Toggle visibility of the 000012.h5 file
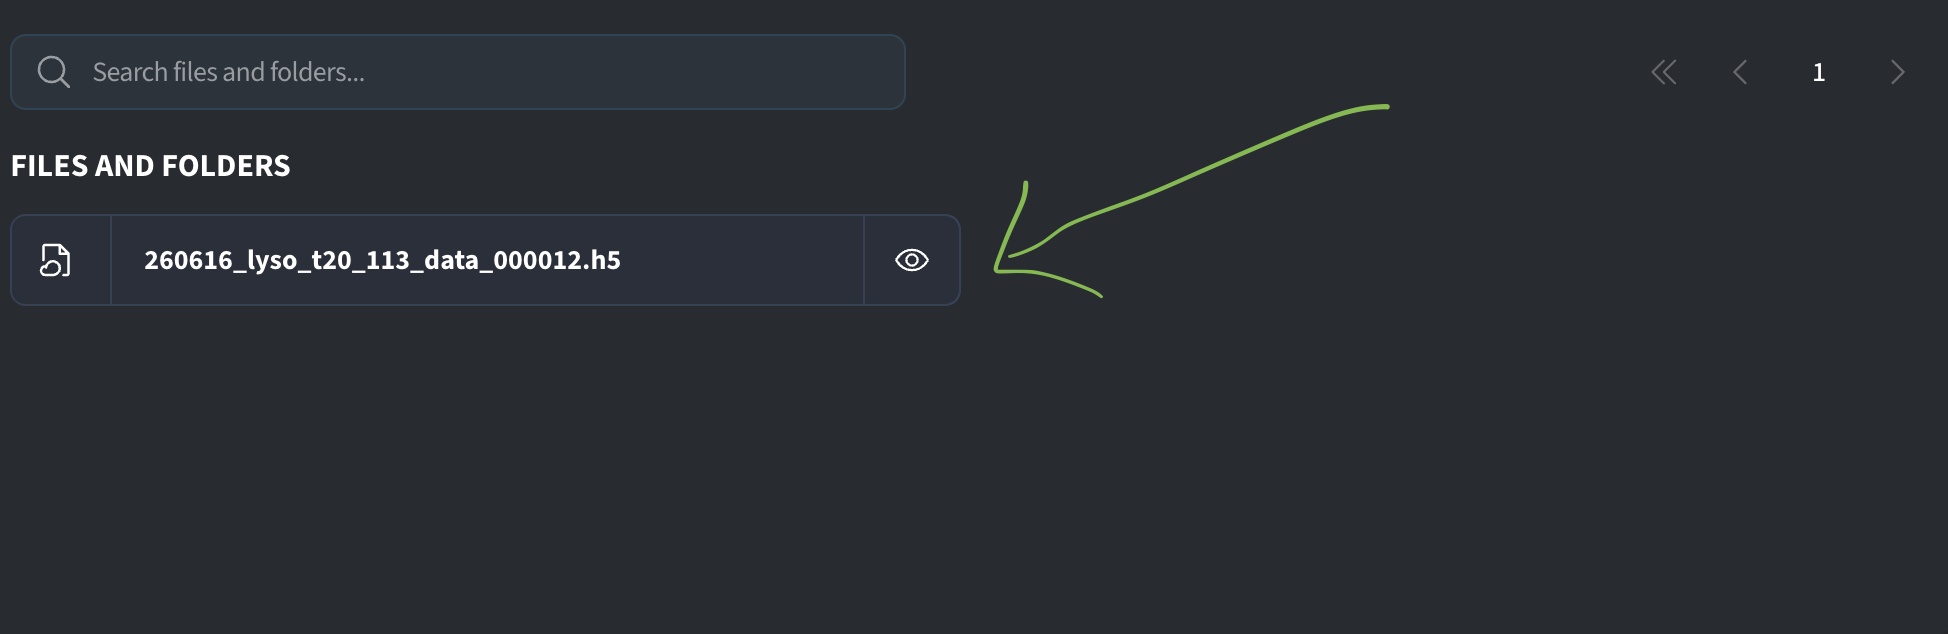This screenshot has width=1948, height=634. tap(911, 260)
